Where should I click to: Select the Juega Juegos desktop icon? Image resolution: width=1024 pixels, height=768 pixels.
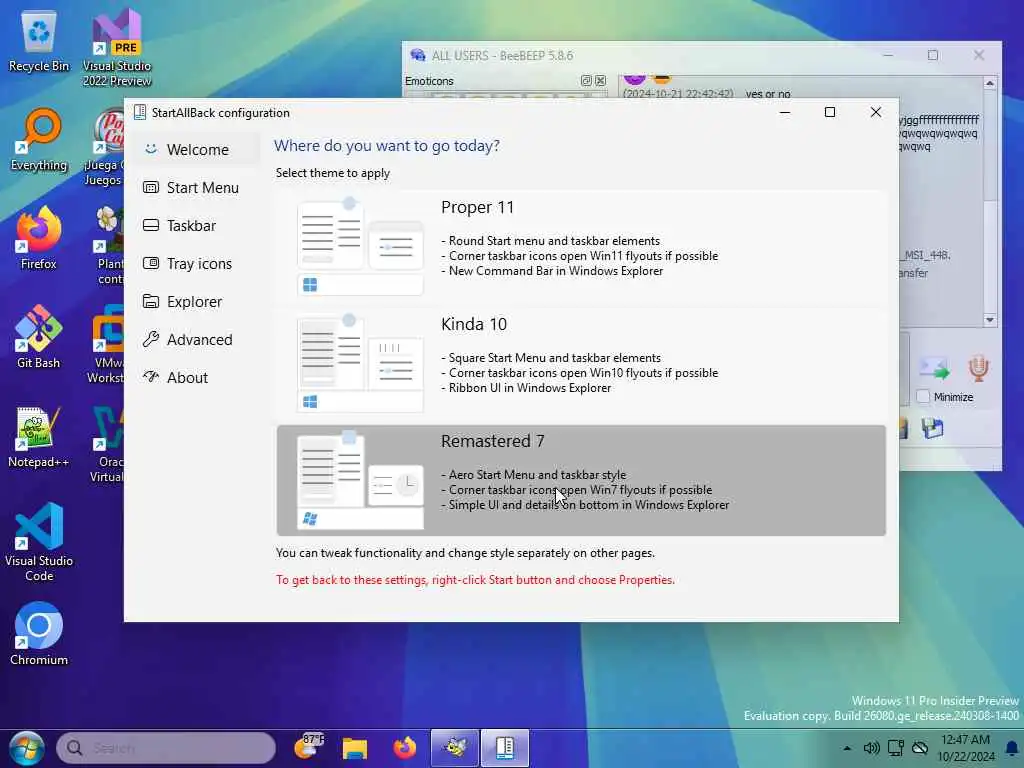pos(104,146)
